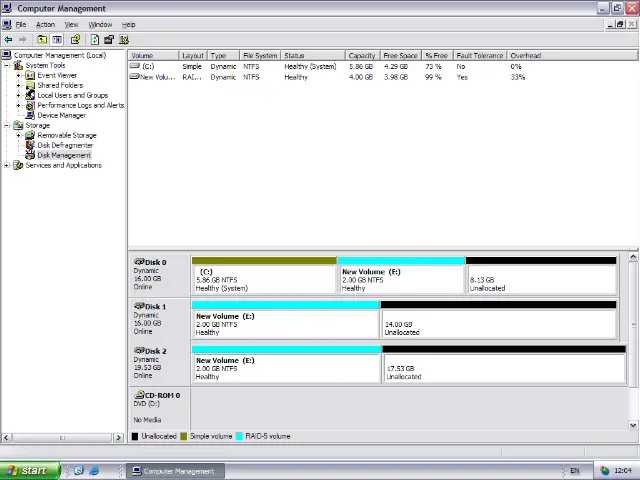The height and width of the screenshot is (480, 640).
Task: Click the Start button
Action: 30,471
